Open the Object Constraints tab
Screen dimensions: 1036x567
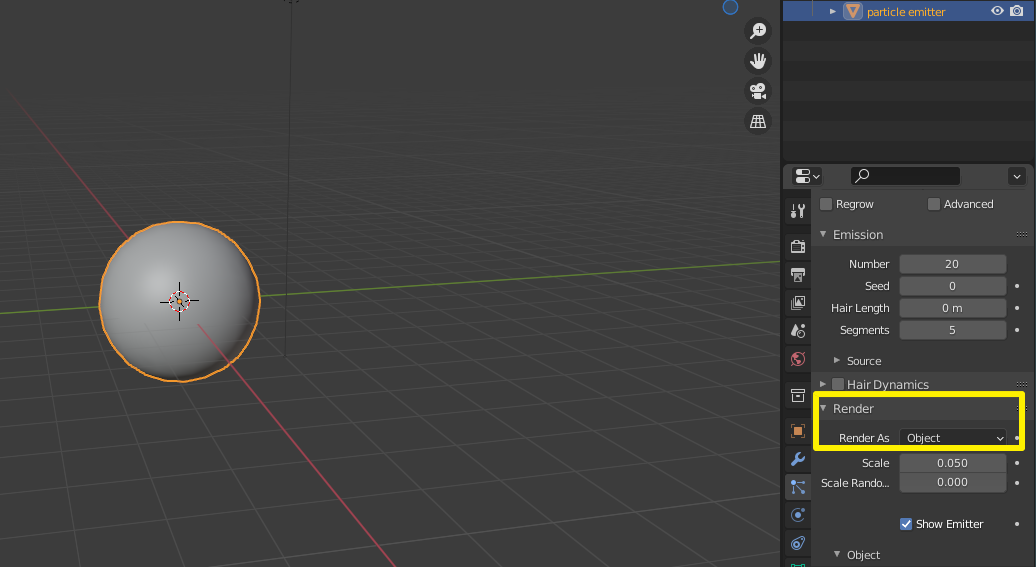click(x=797, y=543)
